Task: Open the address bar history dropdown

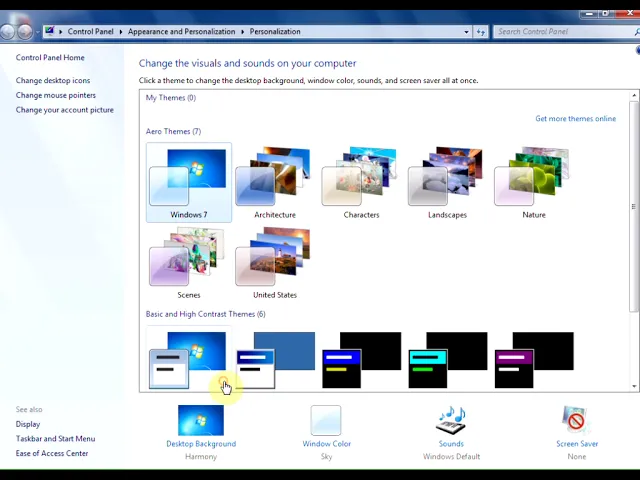Action: point(466,32)
